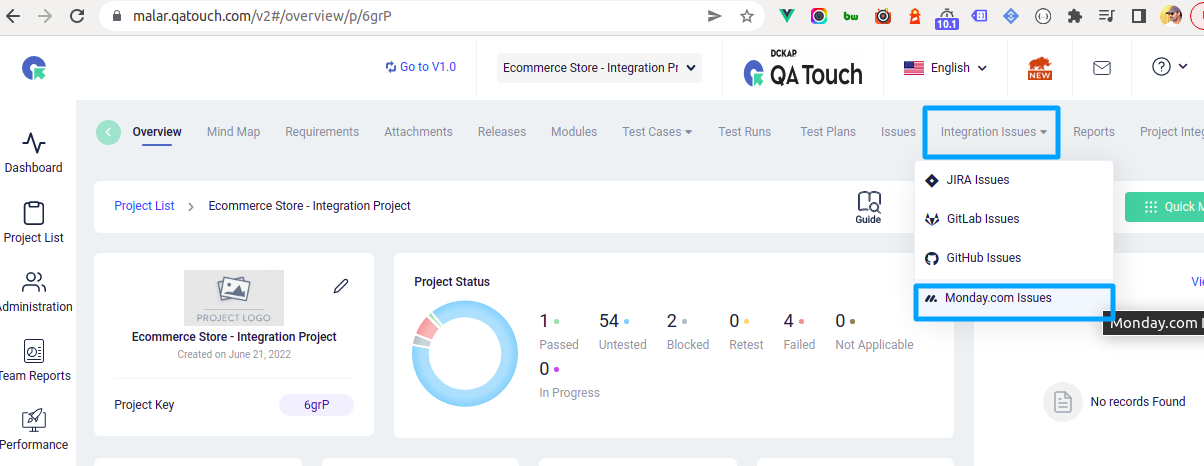Viewport: 1204px width, 466px height.
Task: Click the Created on June 21, 2022 text
Action: pyautogui.click(x=234, y=354)
